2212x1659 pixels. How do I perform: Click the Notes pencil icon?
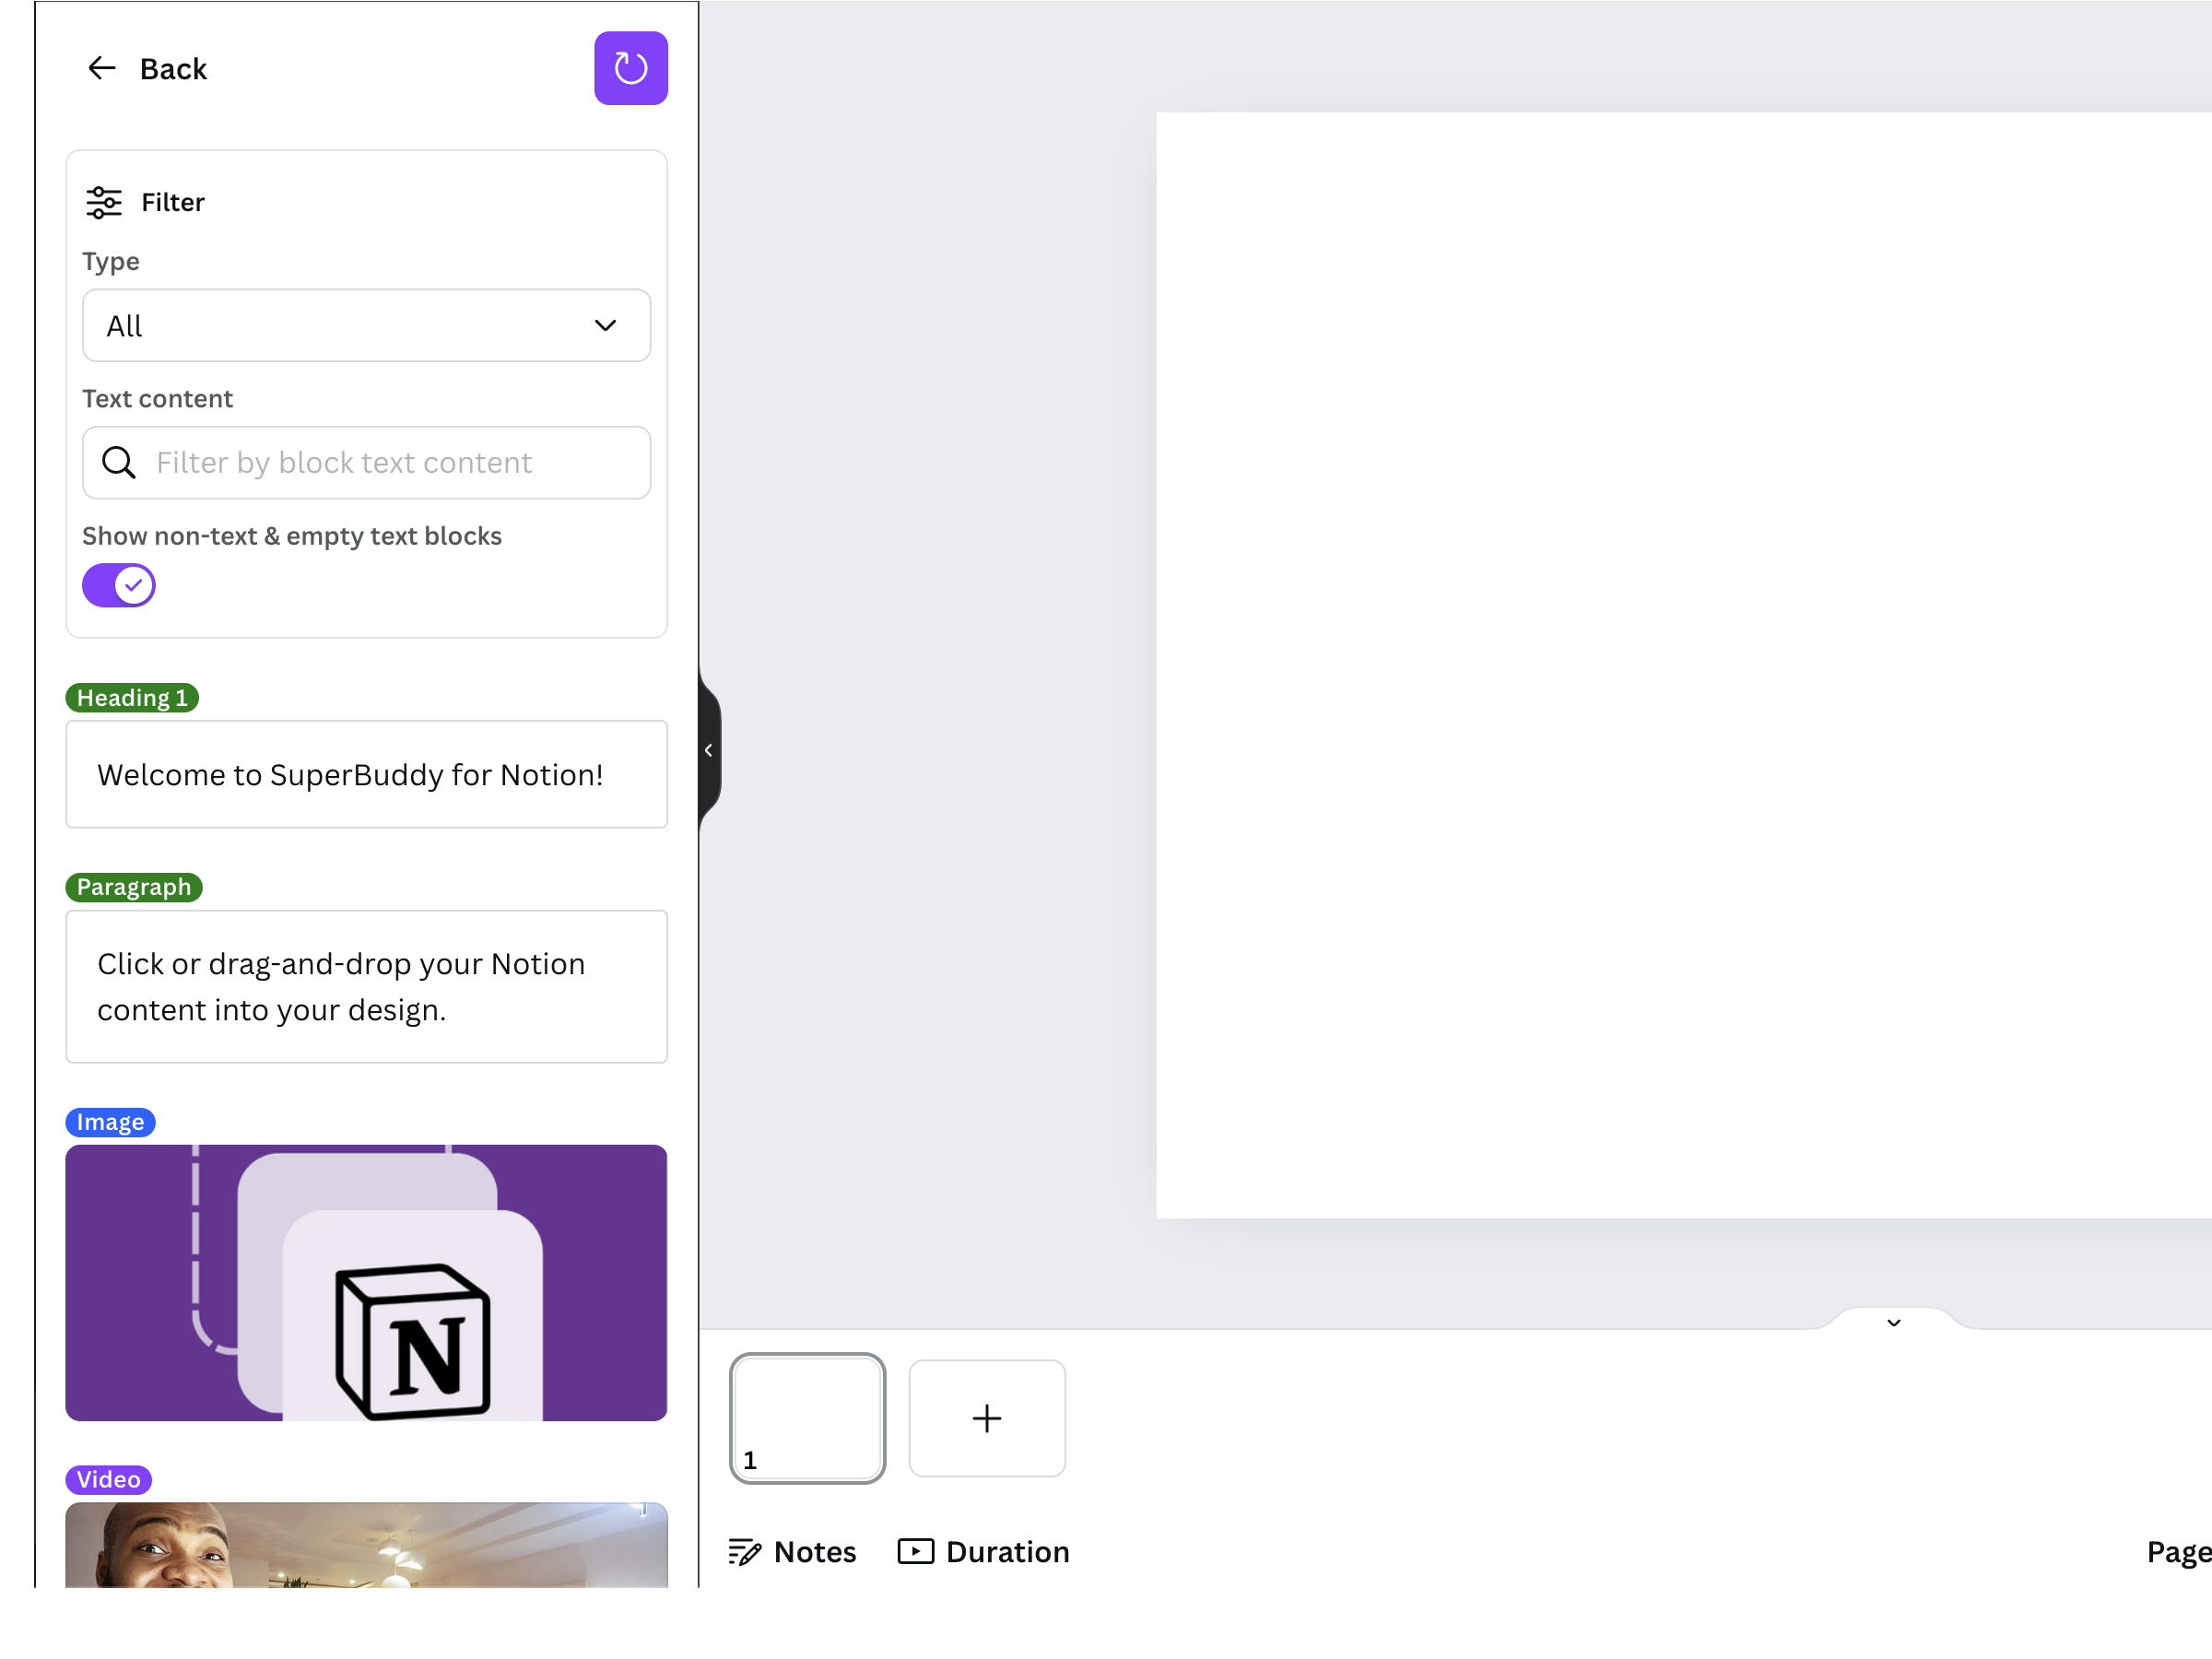click(x=744, y=1551)
